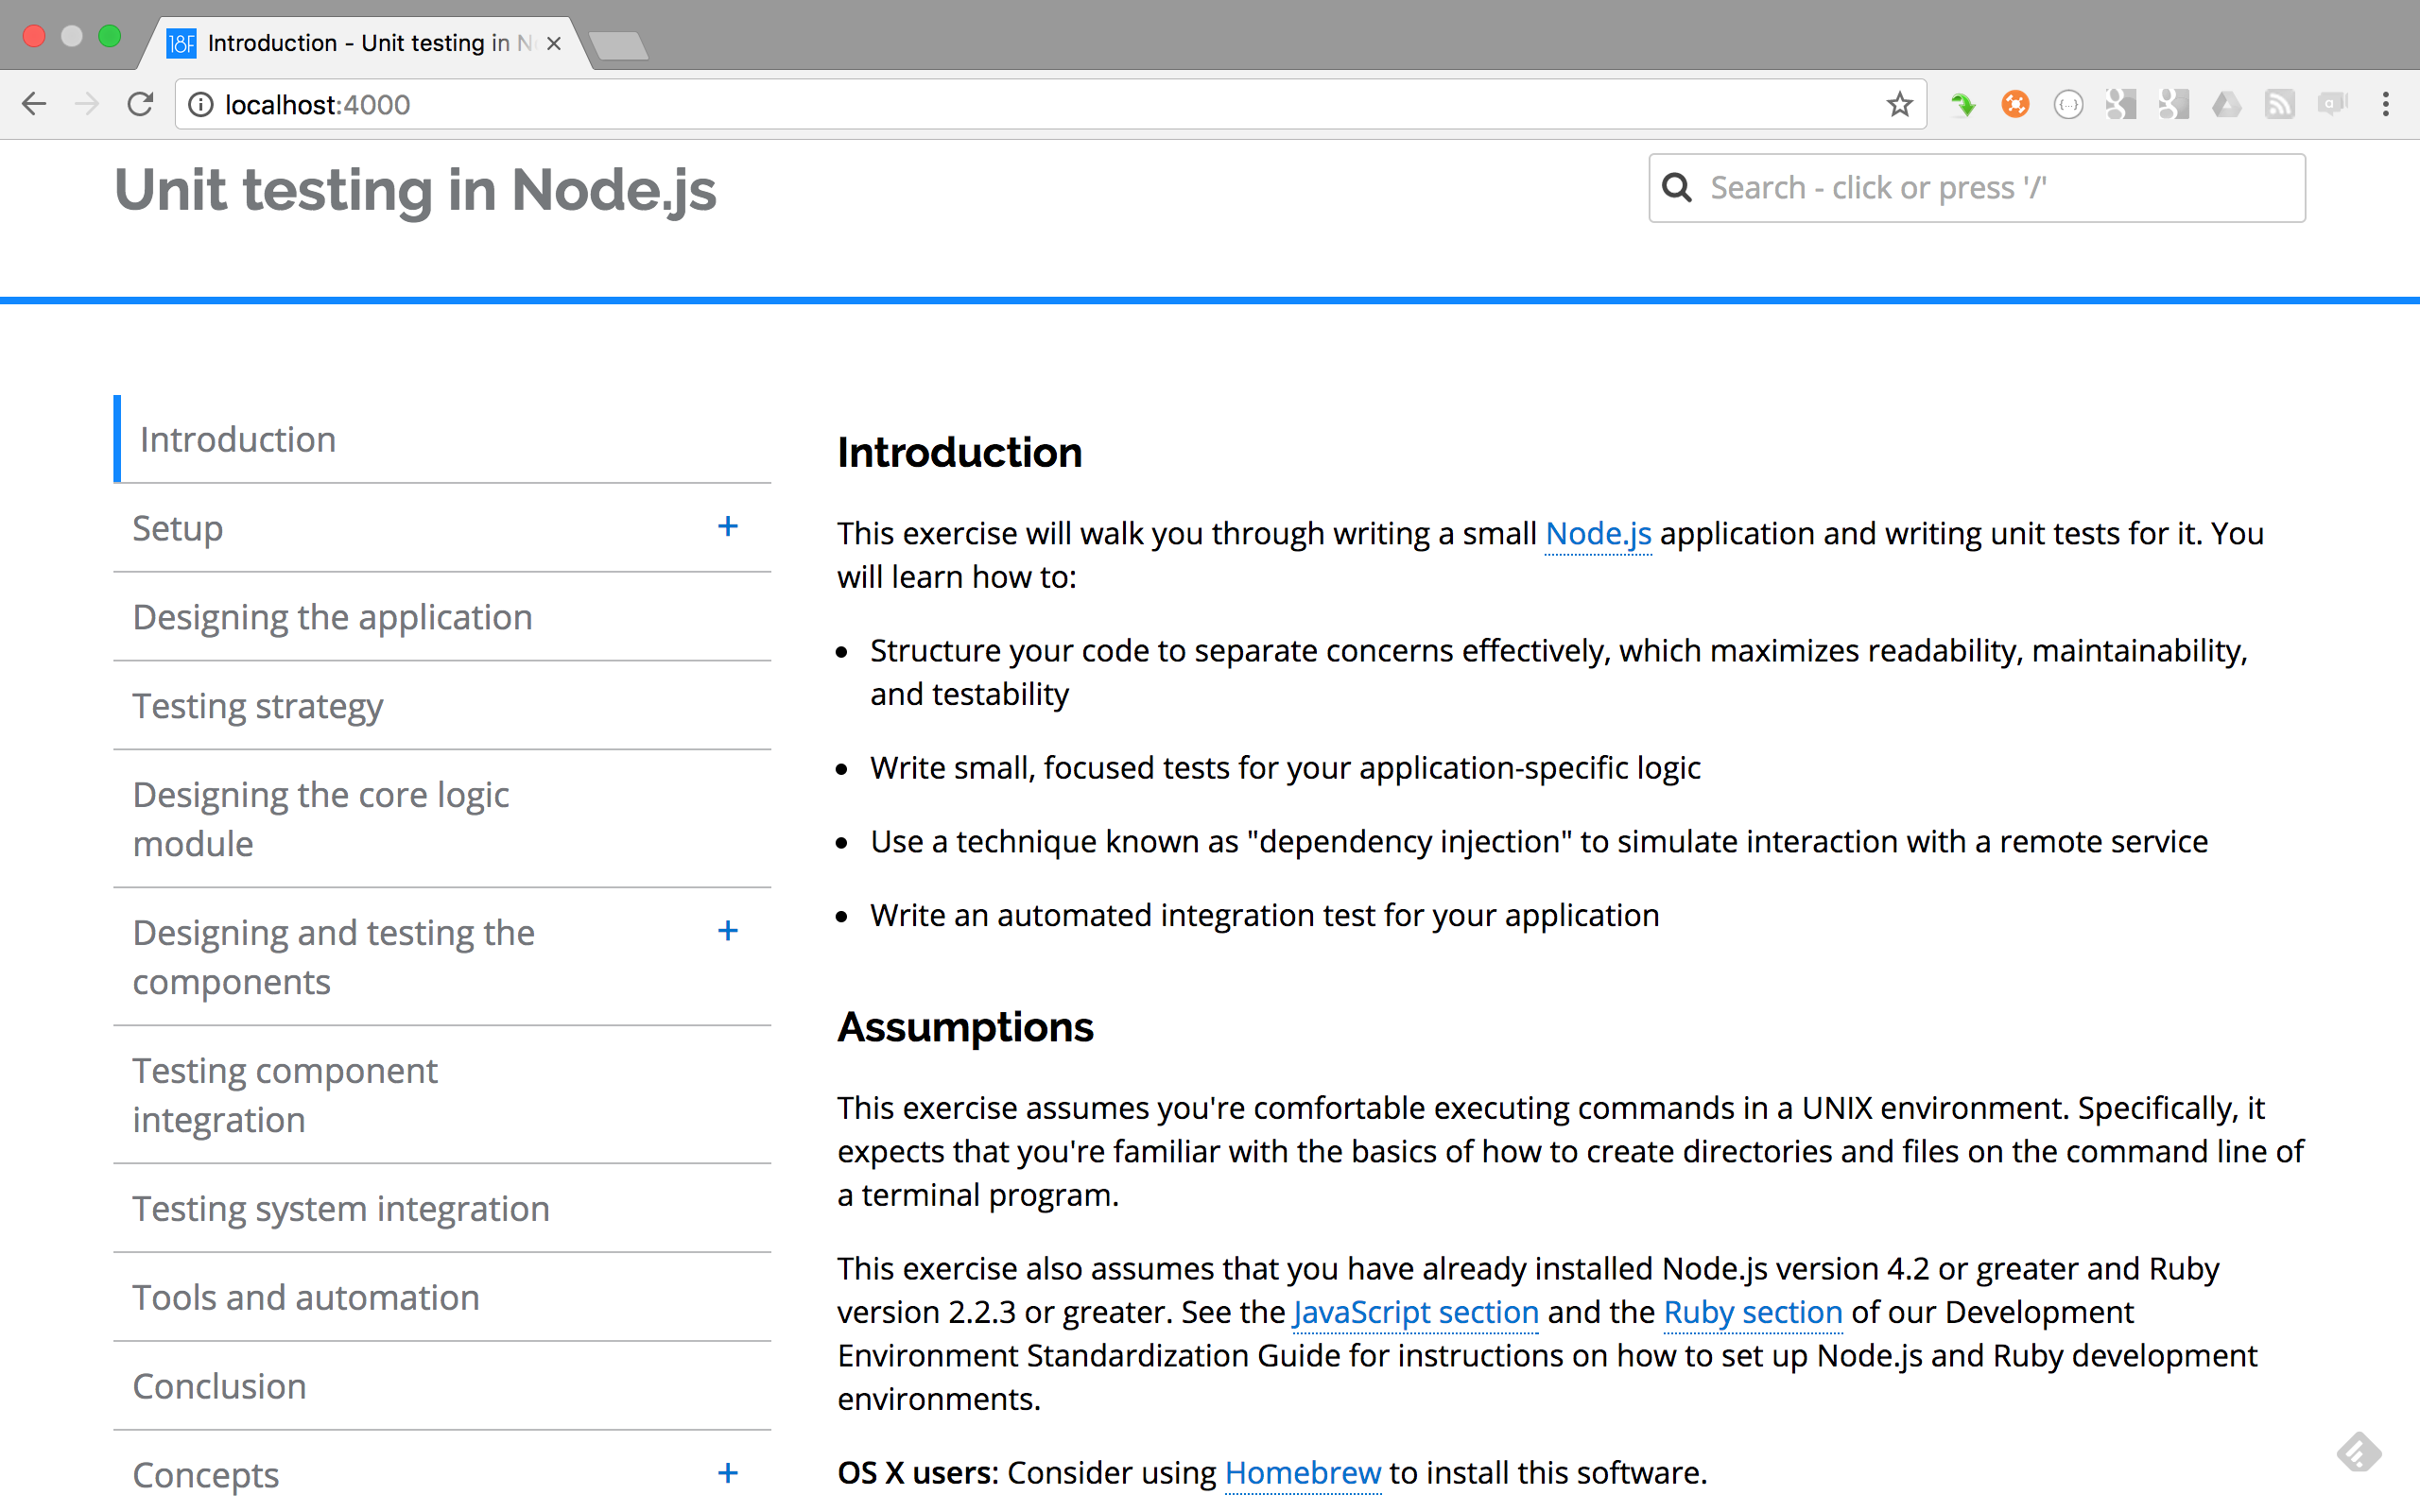Viewport: 2420px width, 1512px height.
Task: Click the 'OS X users:' bold text
Action: [x=918, y=1473]
